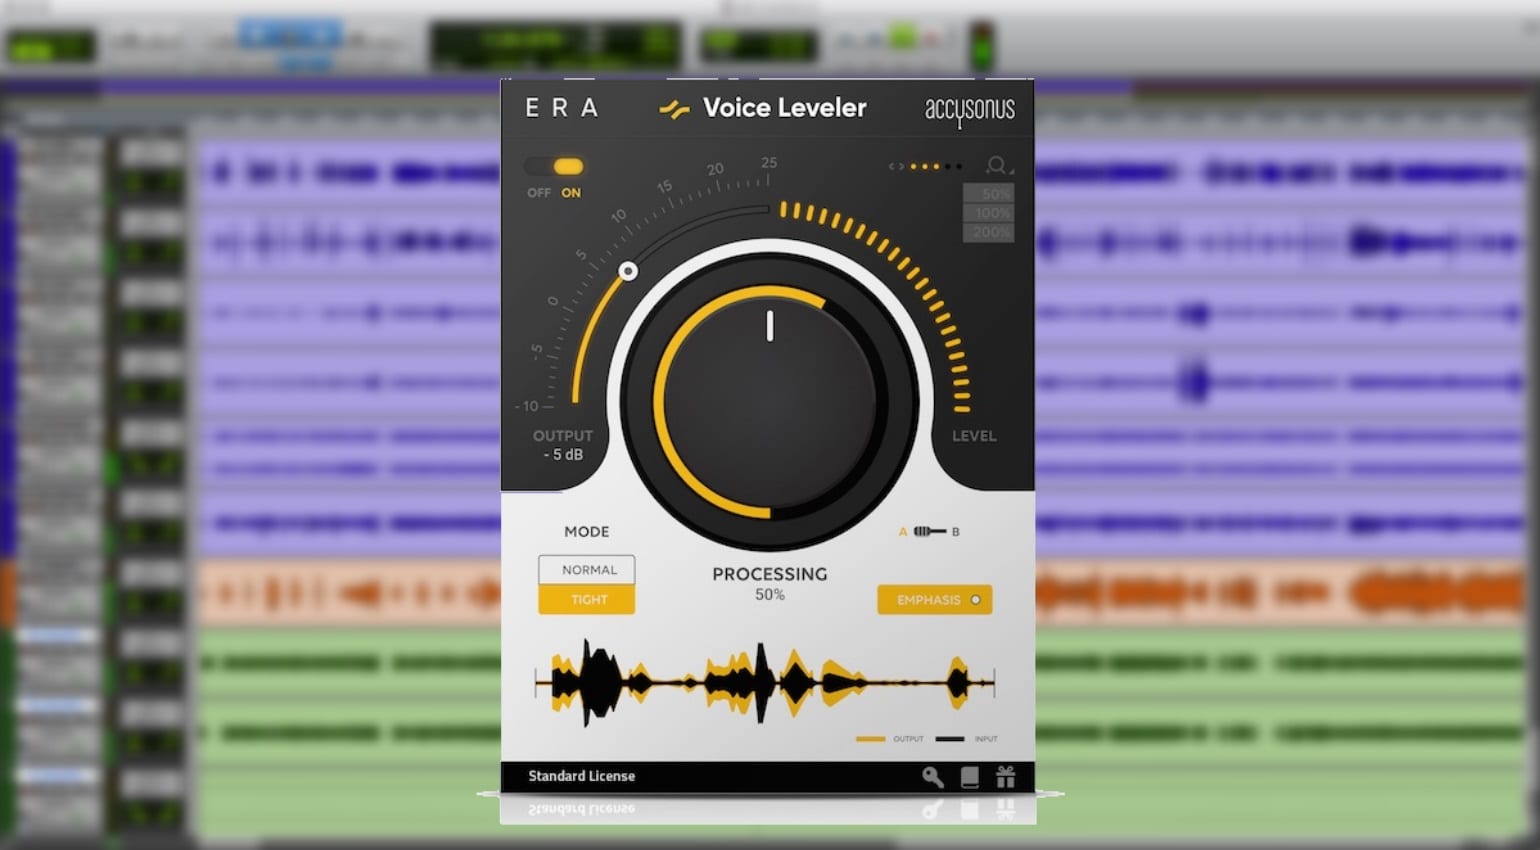Select the 100% zoom option
The width and height of the screenshot is (1540, 850).
pos(989,213)
